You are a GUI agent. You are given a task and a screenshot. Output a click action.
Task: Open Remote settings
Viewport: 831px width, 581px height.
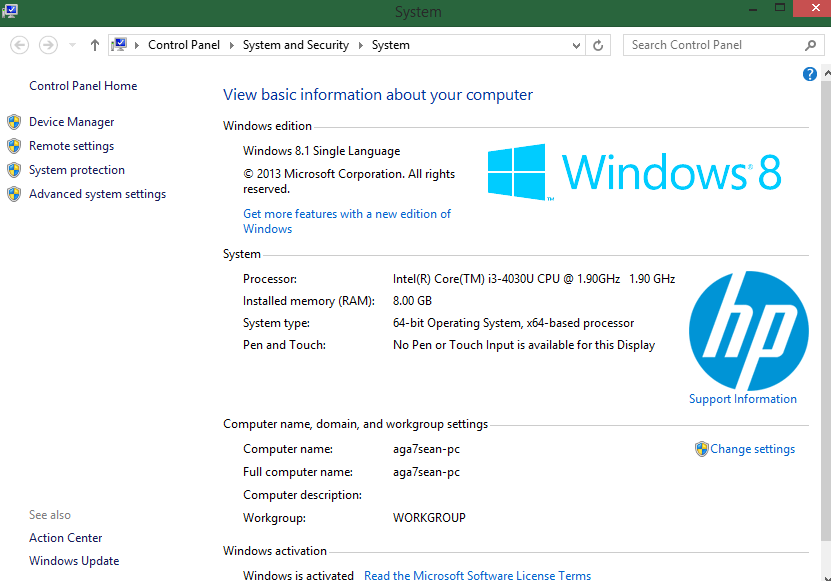pyautogui.click(x=71, y=146)
